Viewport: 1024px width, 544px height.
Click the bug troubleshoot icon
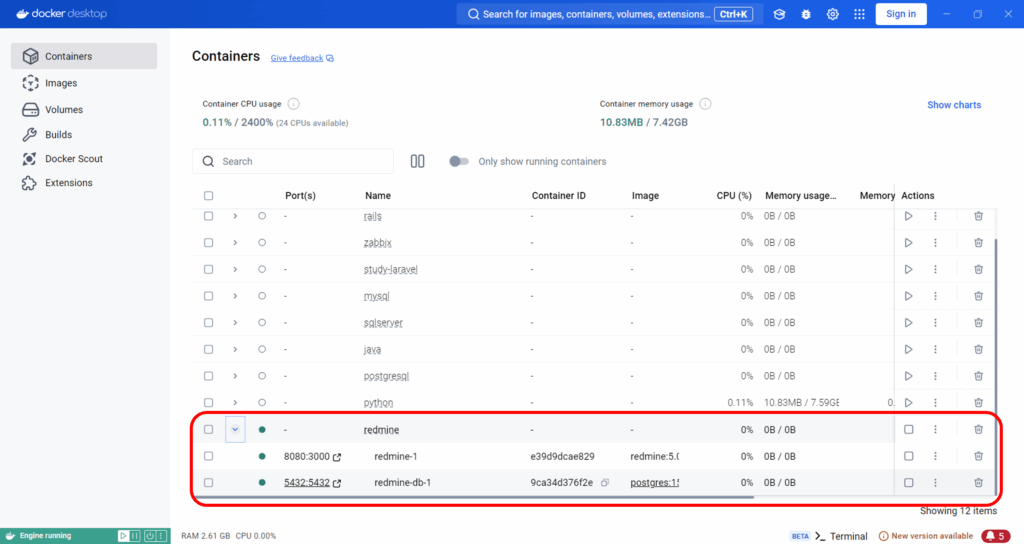click(806, 14)
